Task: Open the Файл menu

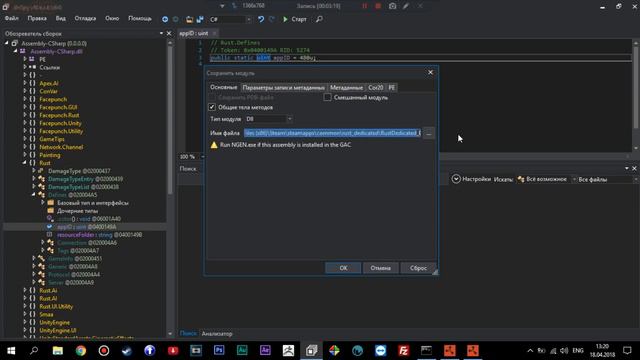Action: coord(11,18)
